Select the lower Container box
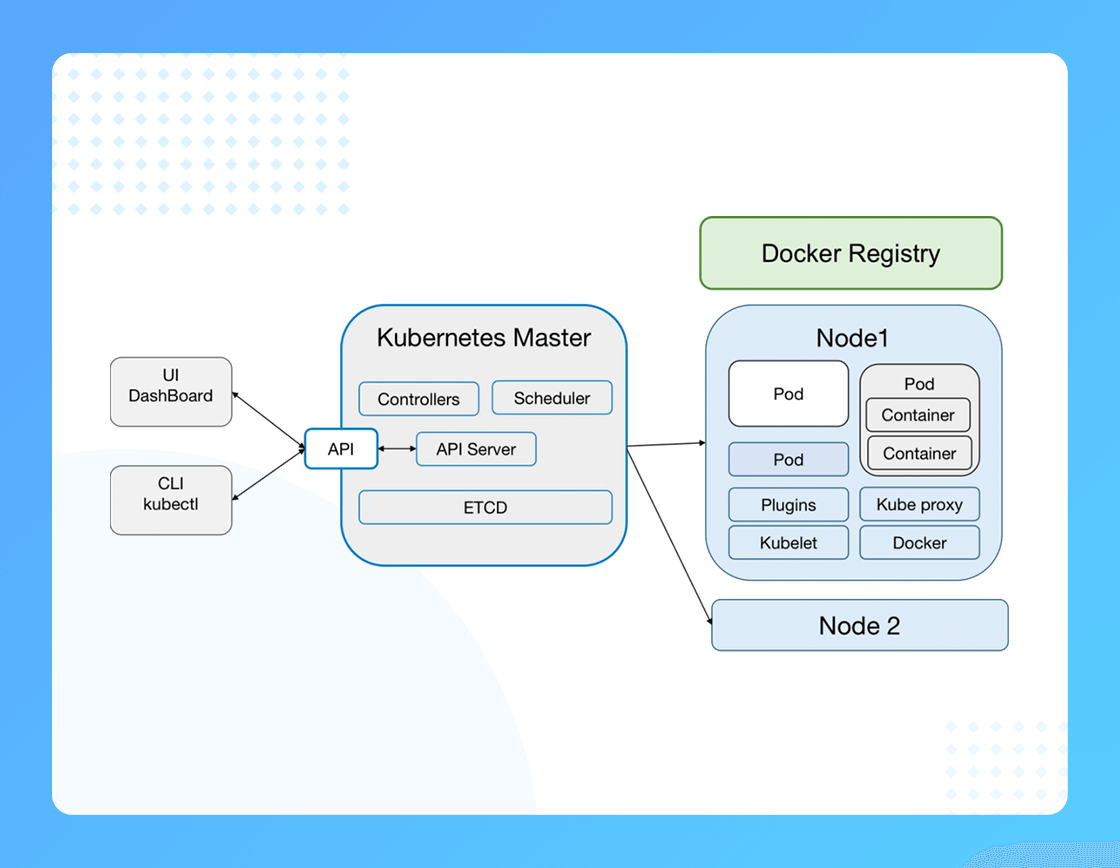This screenshot has height=868, width=1120. tap(919, 453)
